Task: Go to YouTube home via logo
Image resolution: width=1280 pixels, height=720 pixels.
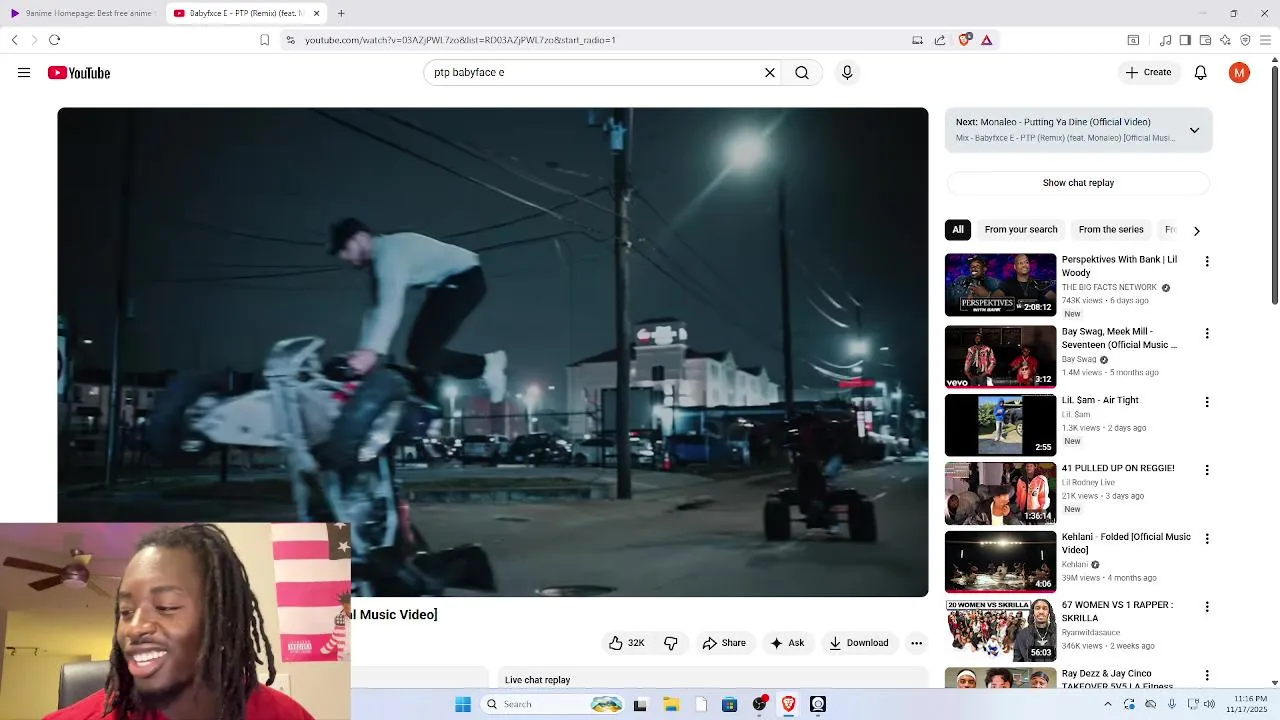Action: coord(79,73)
